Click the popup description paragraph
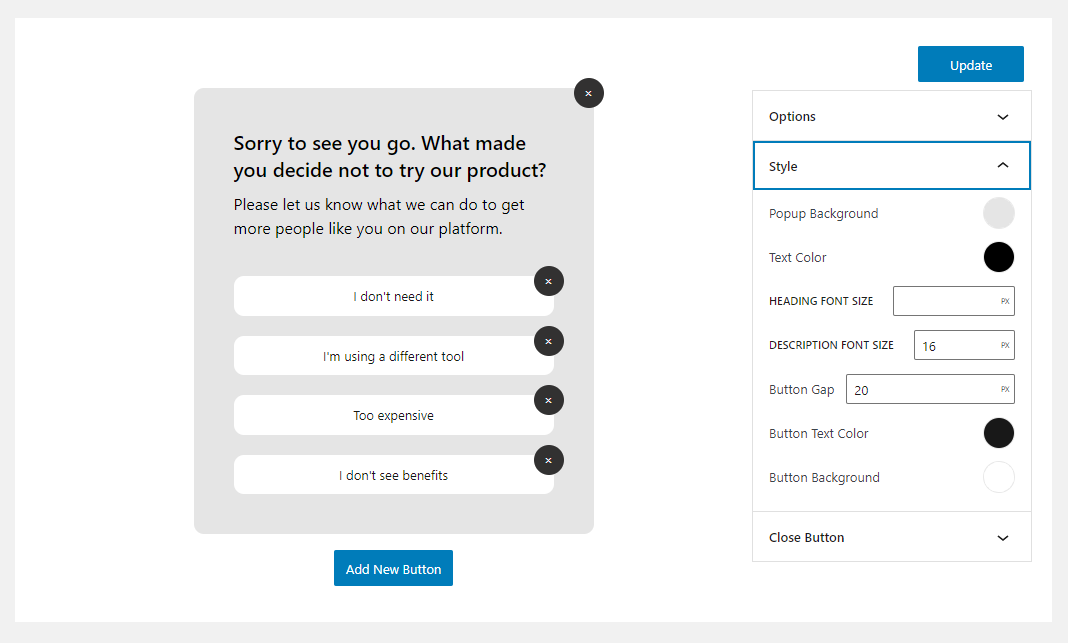 coord(379,217)
